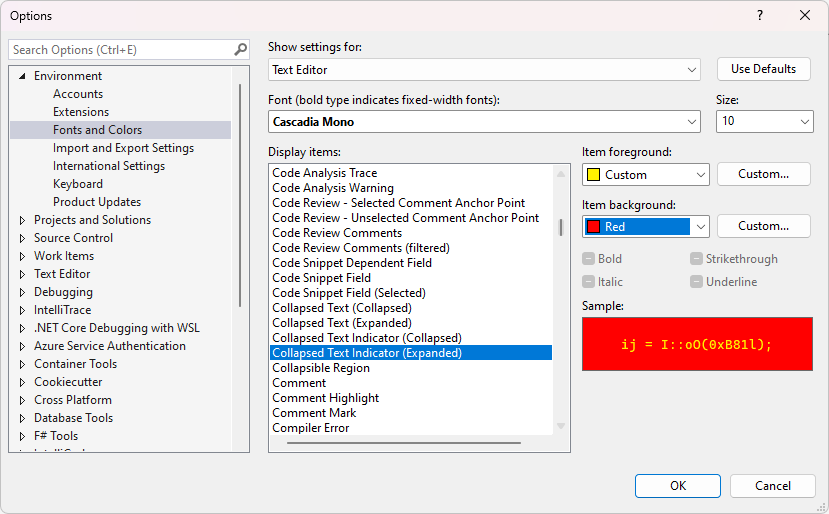Open the Item background dropdown arrow
The width and height of the screenshot is (829, 514).
(x=701, y=226)
